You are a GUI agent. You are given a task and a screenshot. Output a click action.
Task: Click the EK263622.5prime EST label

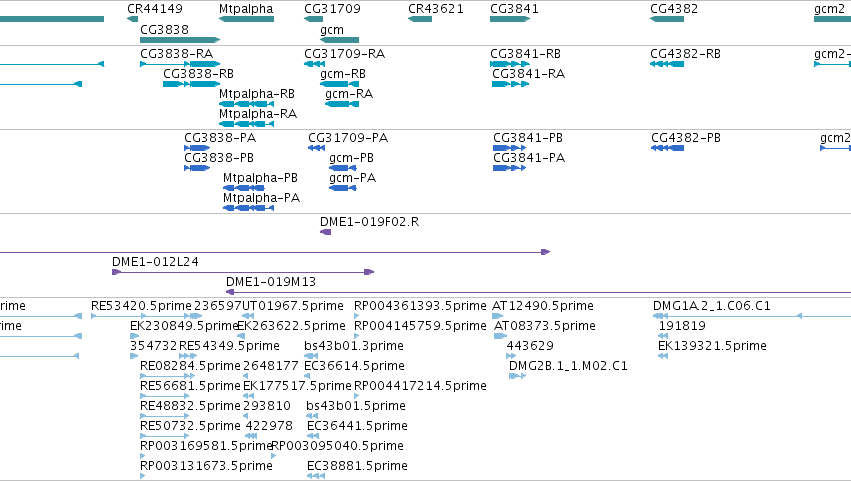pos(291,326)
